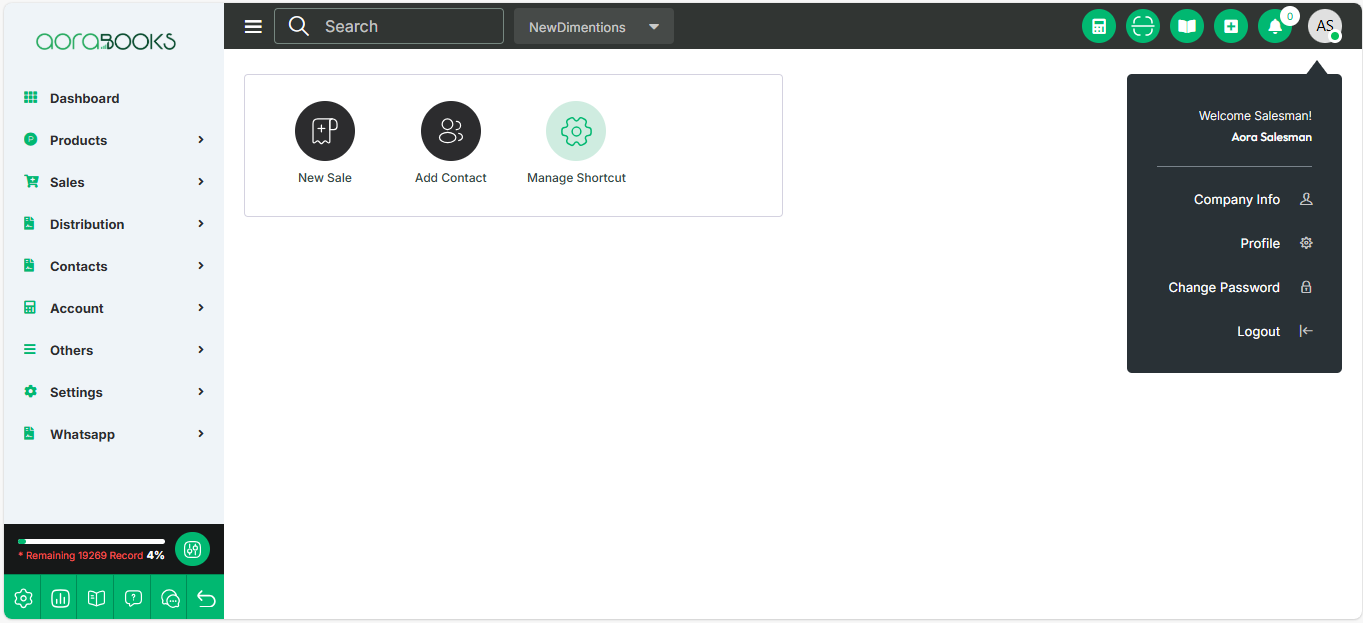Open the notifications bell
The width and height of the screenshot is (1363, 623).
[x=1274, y=27]
